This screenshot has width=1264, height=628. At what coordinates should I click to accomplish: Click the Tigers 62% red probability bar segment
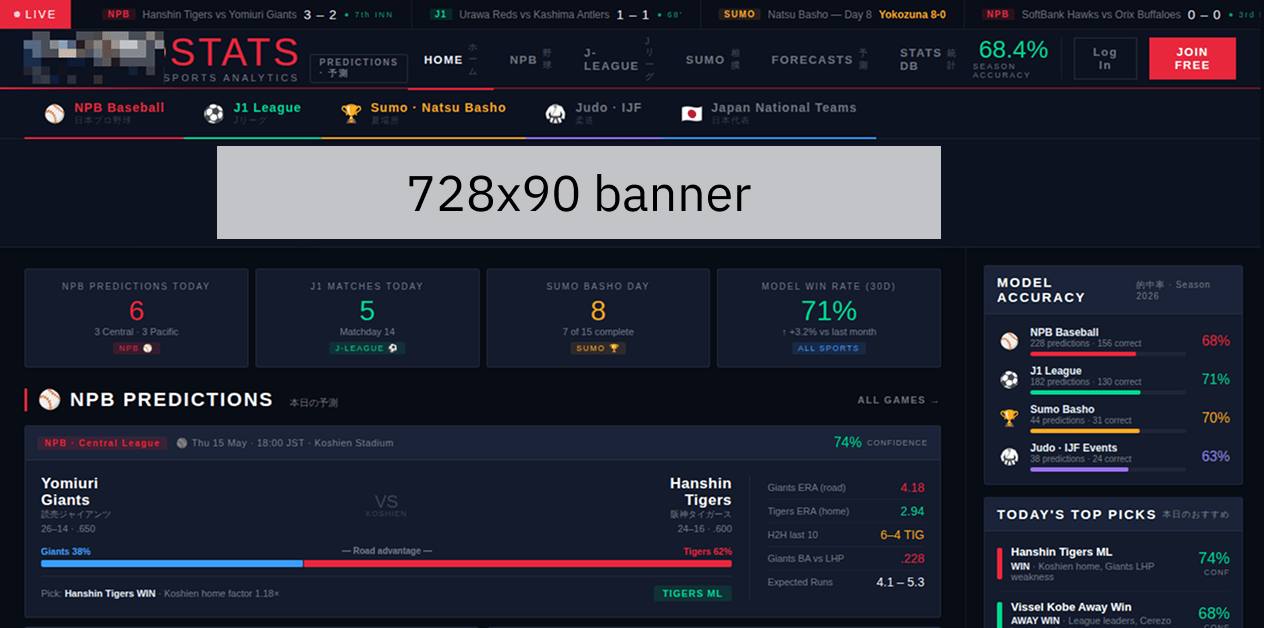pos(517,564)
